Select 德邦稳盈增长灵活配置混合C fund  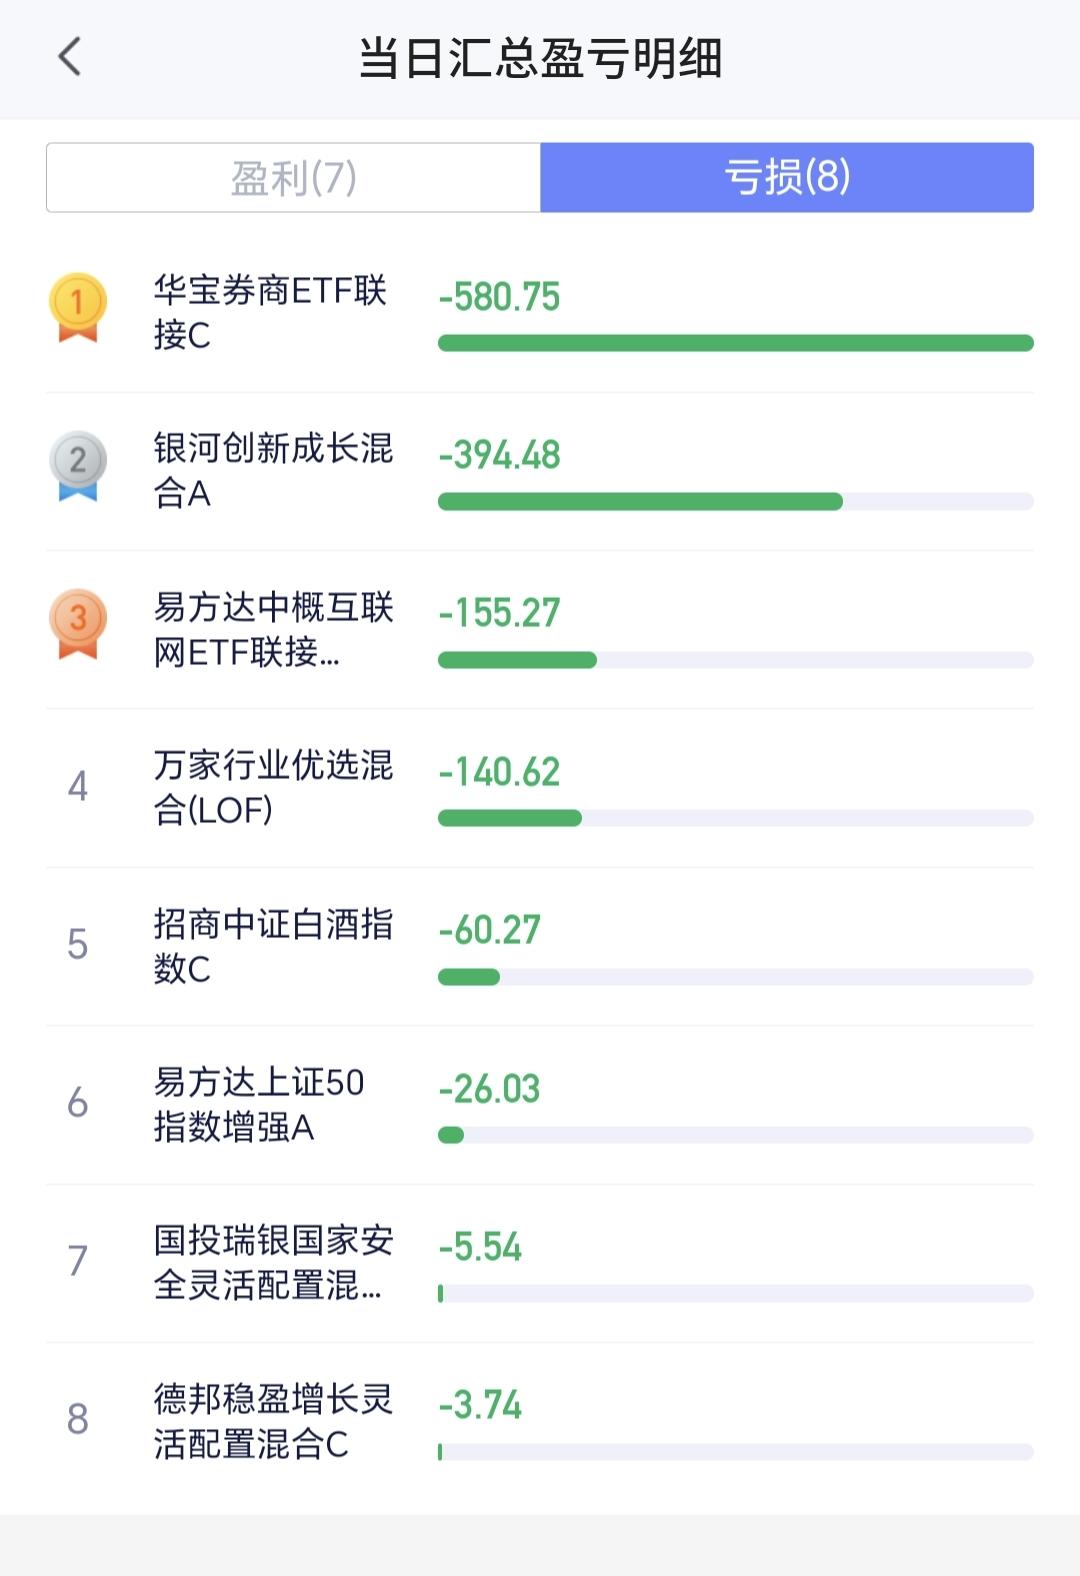[x=273, y=1421]
